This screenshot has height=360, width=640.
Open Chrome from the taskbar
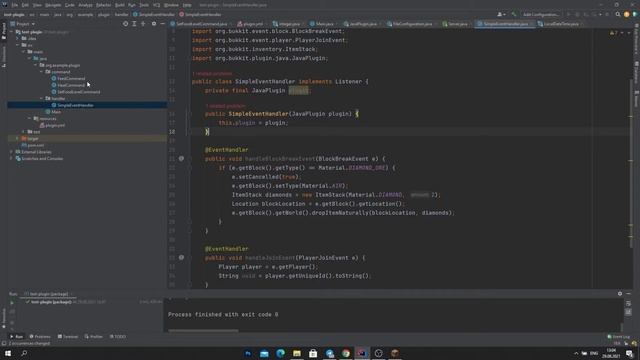pyautogui.click(x=346, y=353)
